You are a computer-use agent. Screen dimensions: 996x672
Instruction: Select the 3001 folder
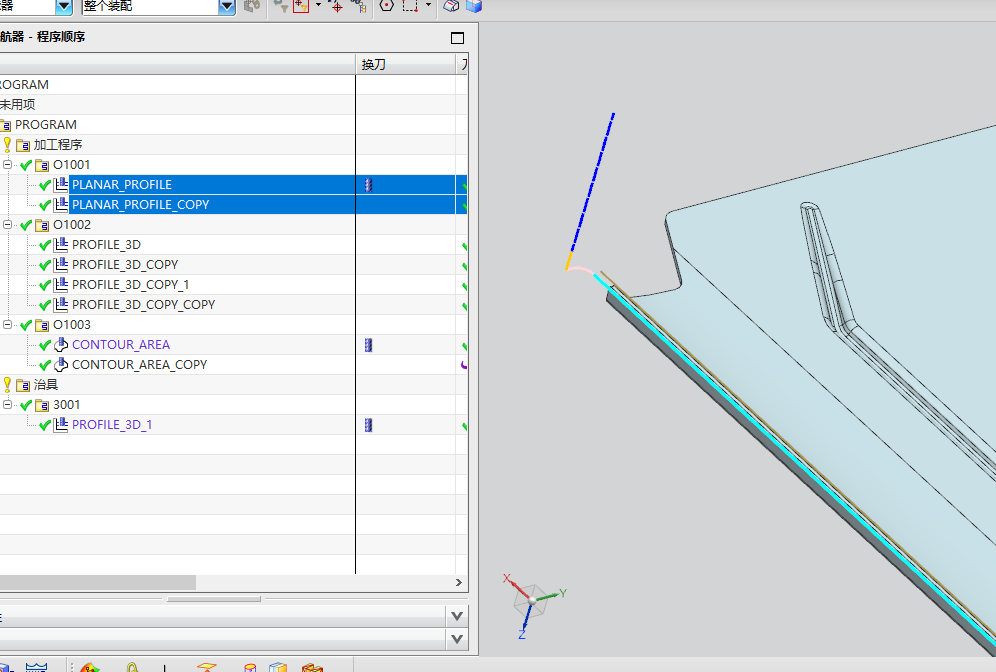(x=67, y=405)
